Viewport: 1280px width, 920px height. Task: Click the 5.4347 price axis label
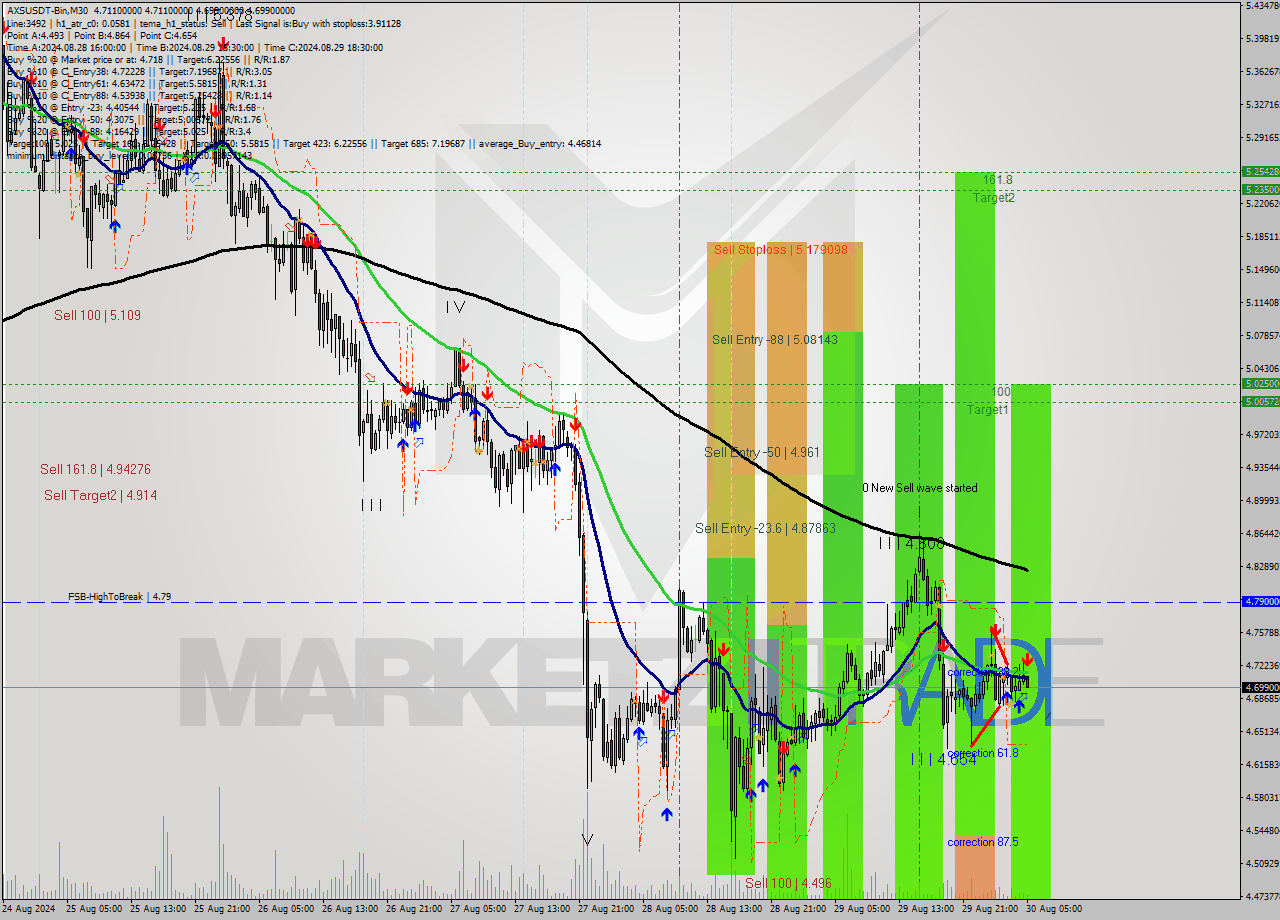1262,6
